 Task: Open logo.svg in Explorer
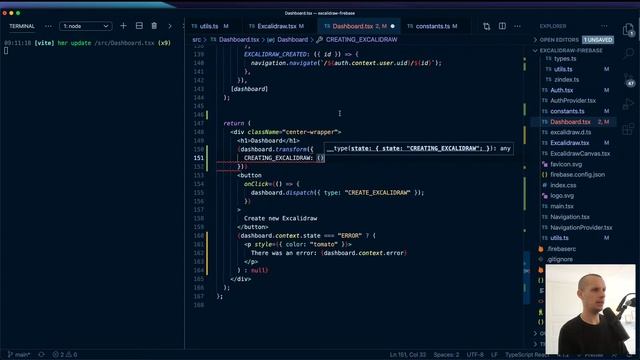[x=562, y=196]
